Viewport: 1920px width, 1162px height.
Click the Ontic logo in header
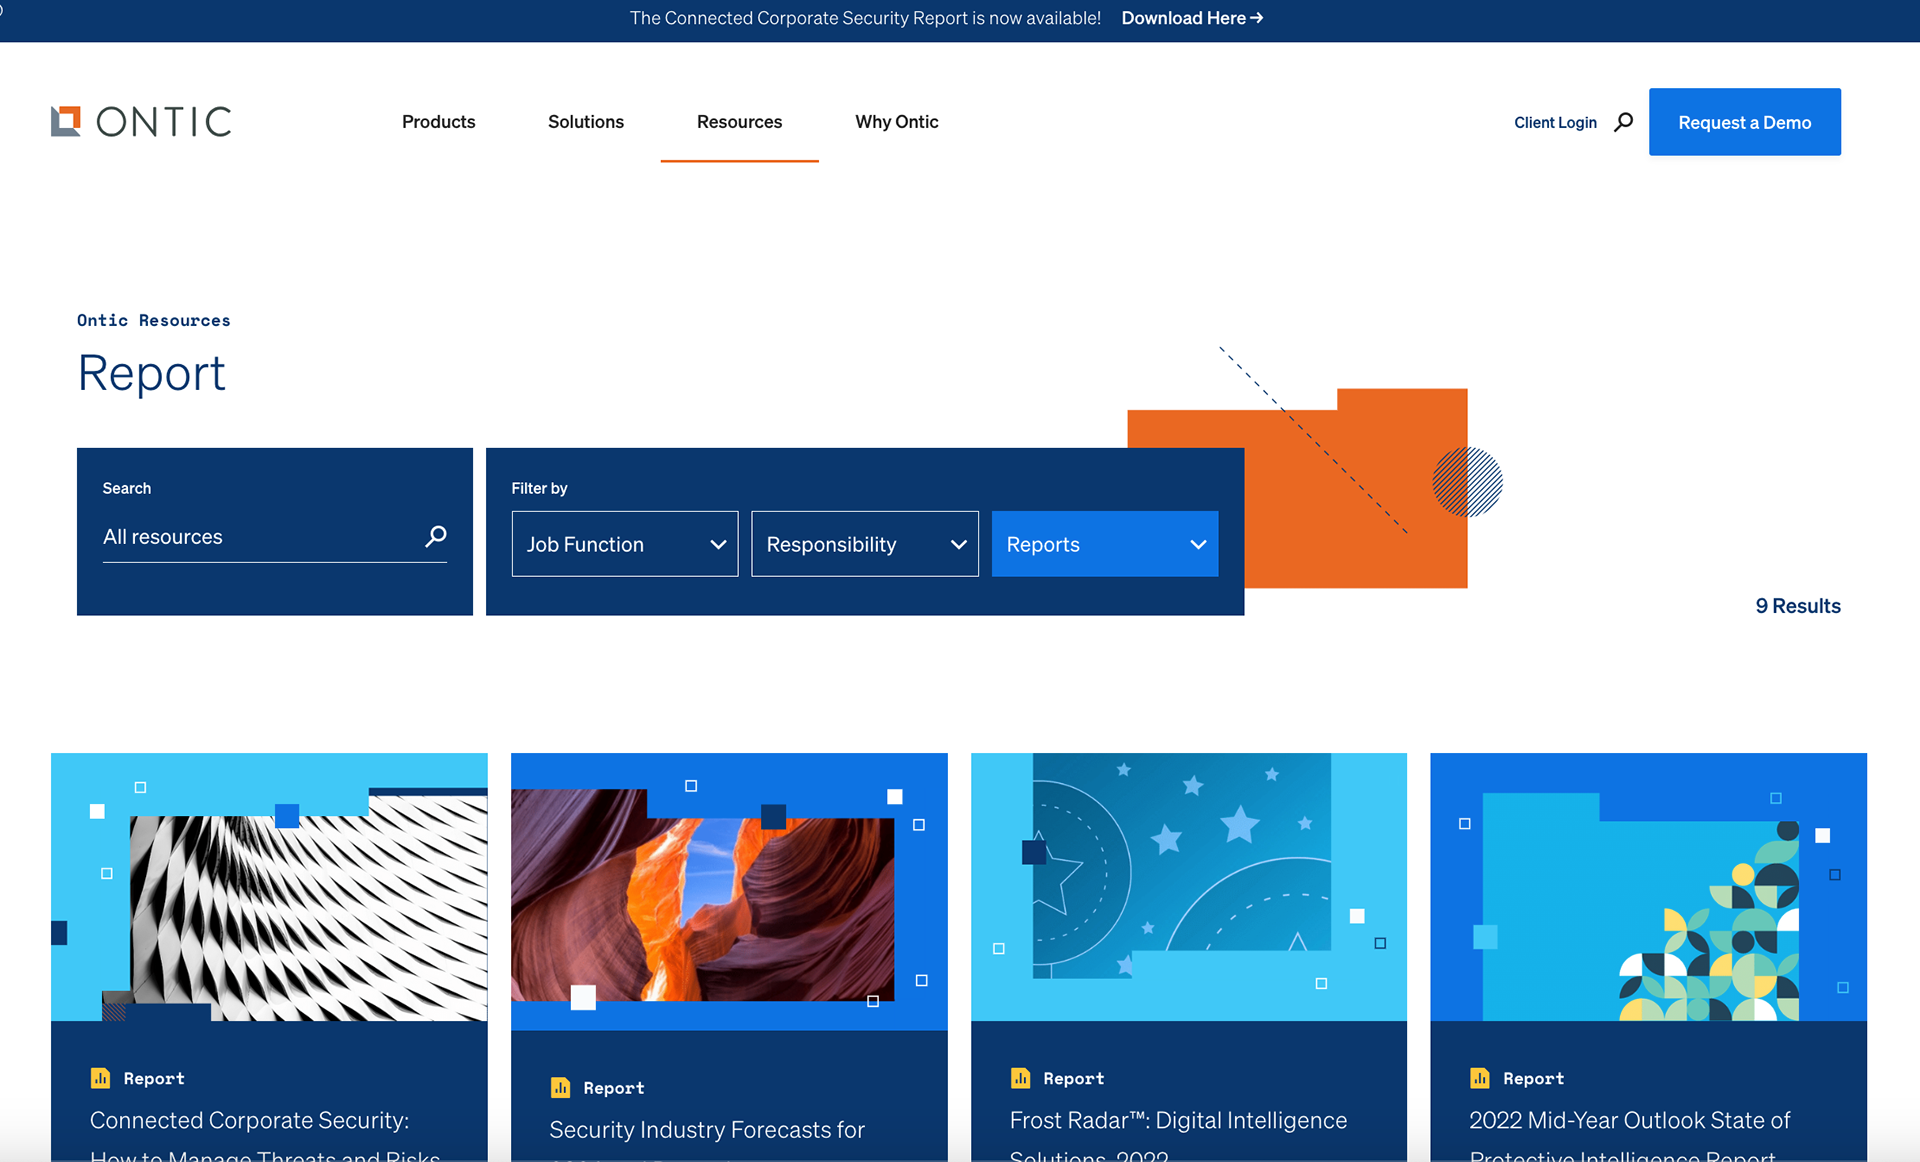tap(141, 121)
